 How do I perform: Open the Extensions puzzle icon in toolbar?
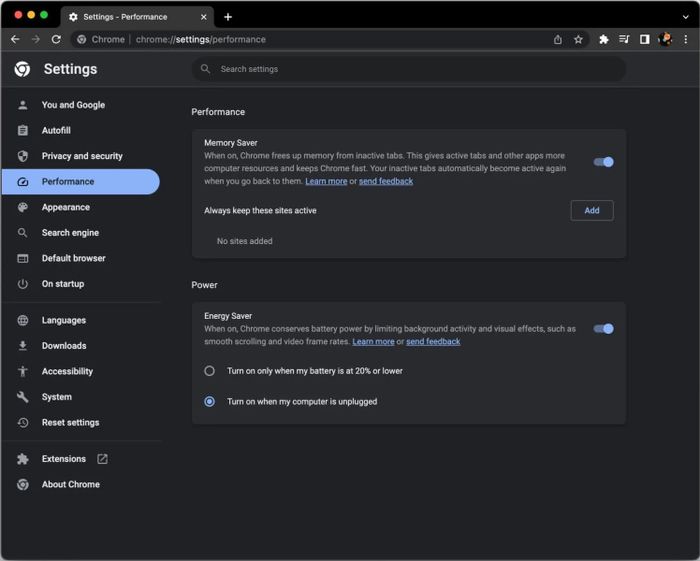coord(604,39)
